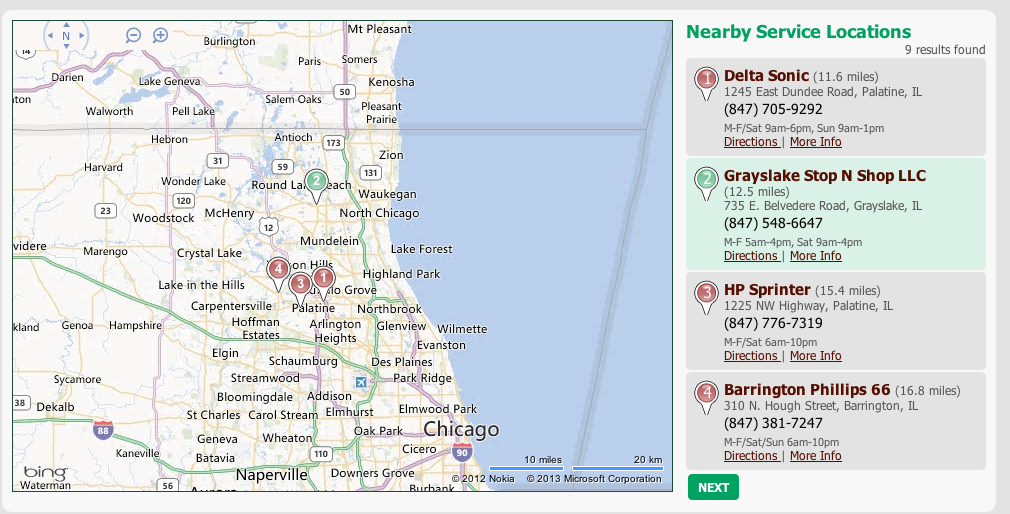
Task: Click the HP Sprinter title
Action: click(x=767, y=289)
